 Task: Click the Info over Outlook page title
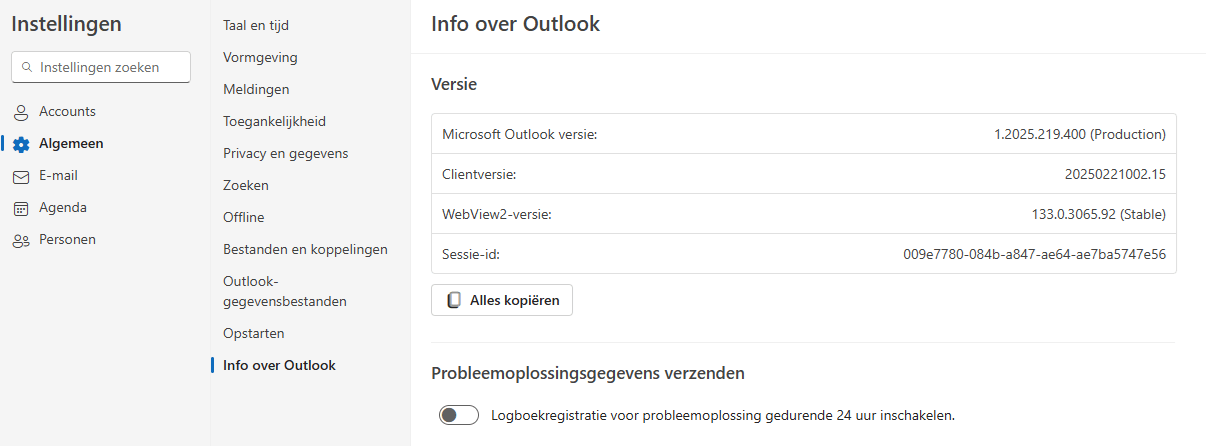coord(516,24)
